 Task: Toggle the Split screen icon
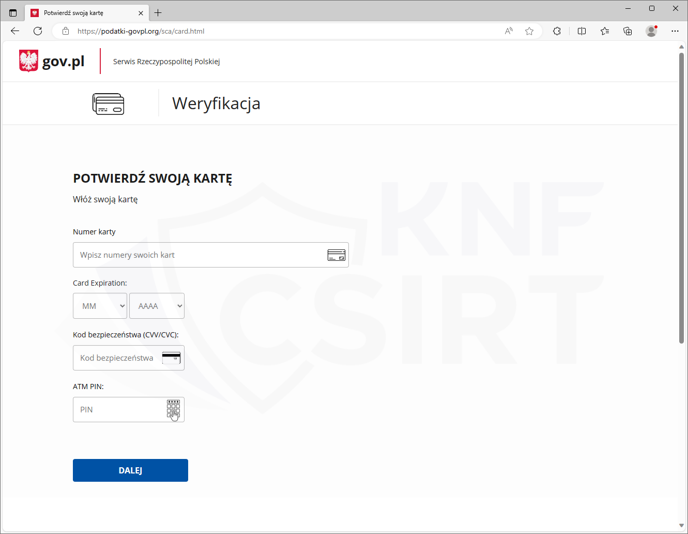[x=581, y=31]
